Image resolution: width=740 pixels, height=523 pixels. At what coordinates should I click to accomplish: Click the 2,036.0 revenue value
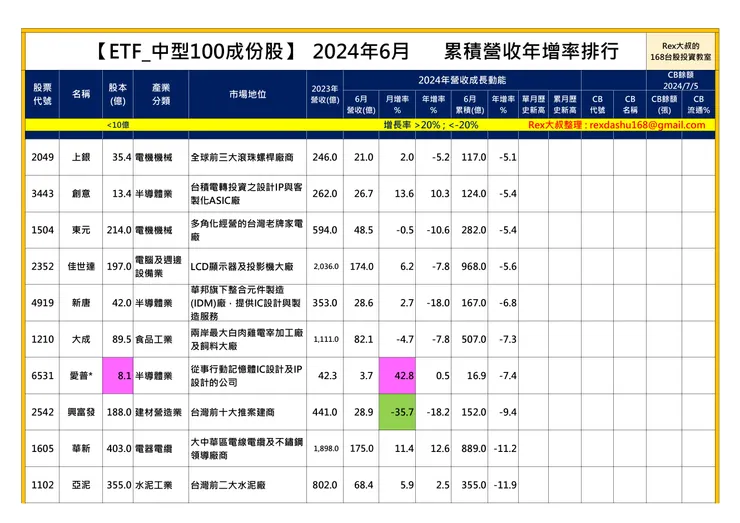point(326,266)
